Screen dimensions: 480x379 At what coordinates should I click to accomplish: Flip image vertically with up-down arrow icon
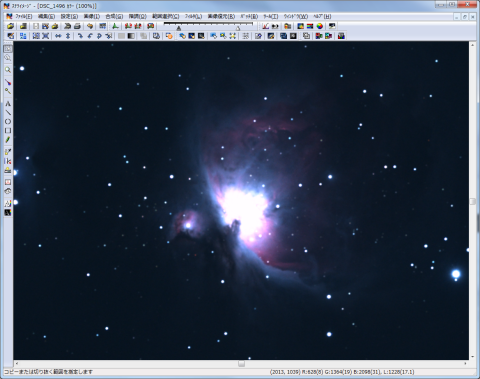coord(68,36)
